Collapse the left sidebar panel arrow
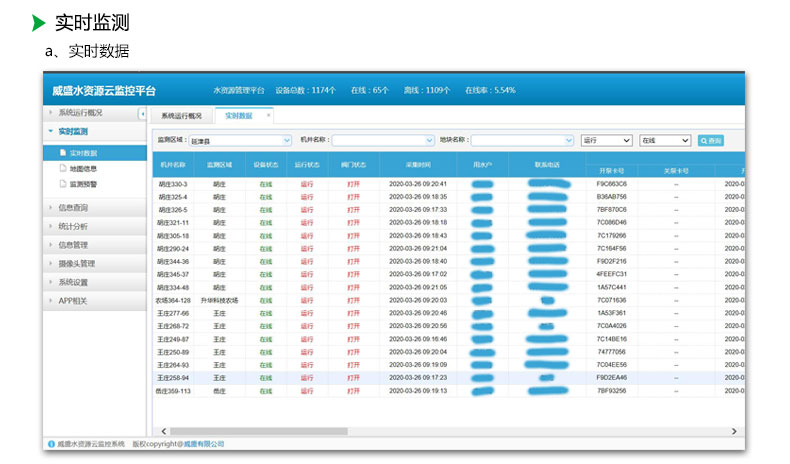Viewport: 790px width, 464px height. coord(141,114)
